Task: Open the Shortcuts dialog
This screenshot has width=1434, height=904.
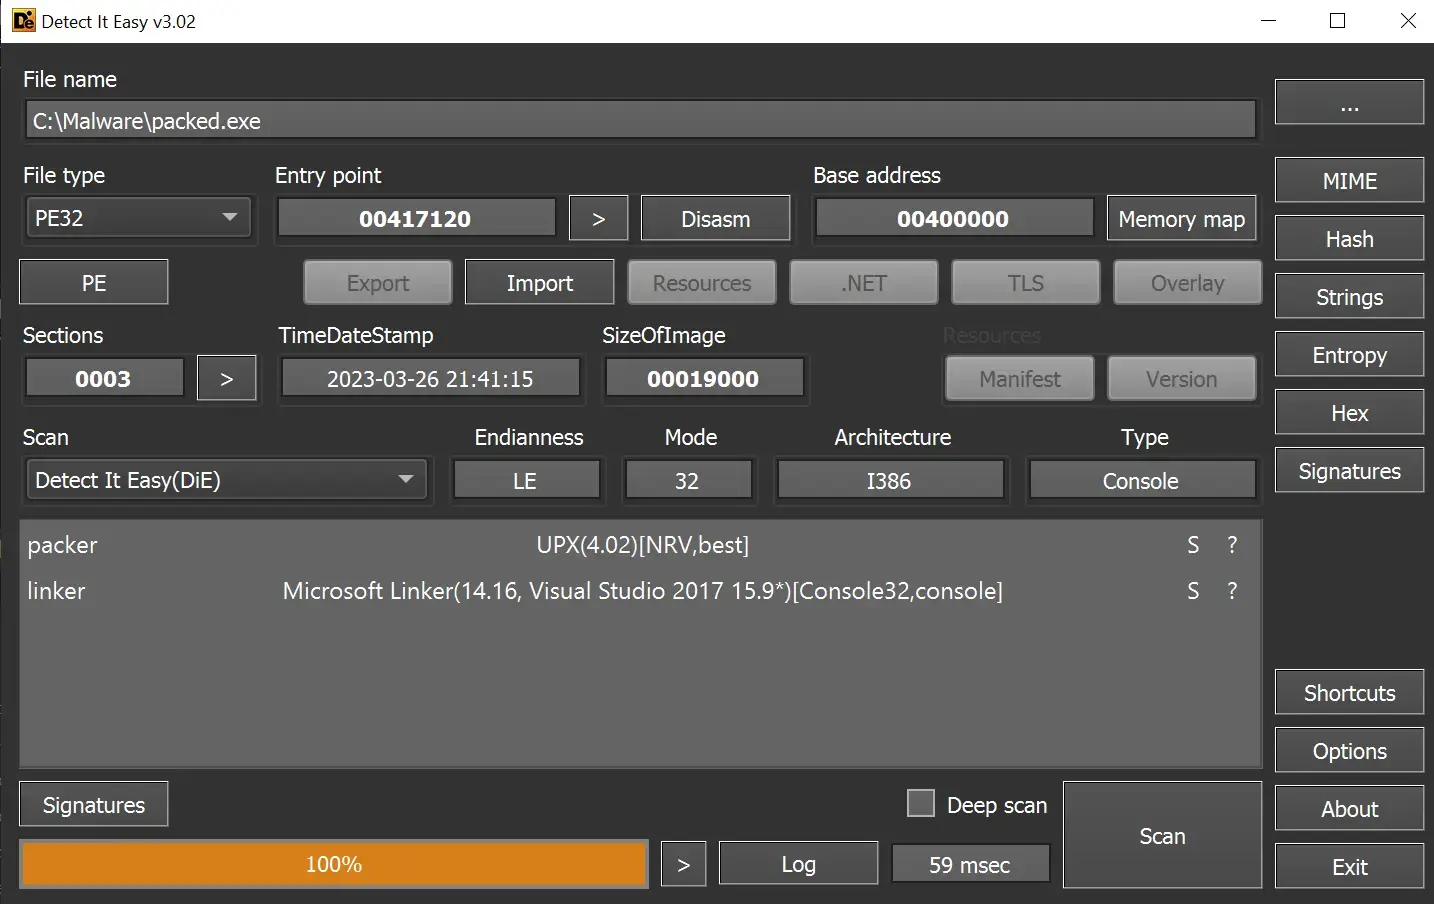Action: point(1349,693)
